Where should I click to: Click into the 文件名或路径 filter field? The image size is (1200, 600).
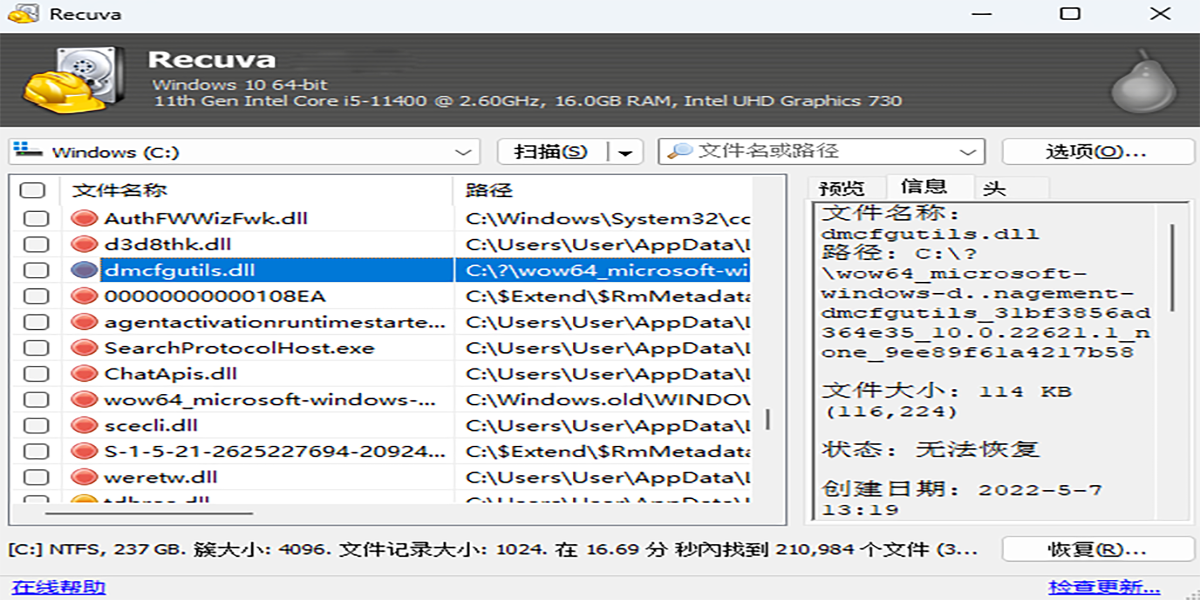coord(820,152)
